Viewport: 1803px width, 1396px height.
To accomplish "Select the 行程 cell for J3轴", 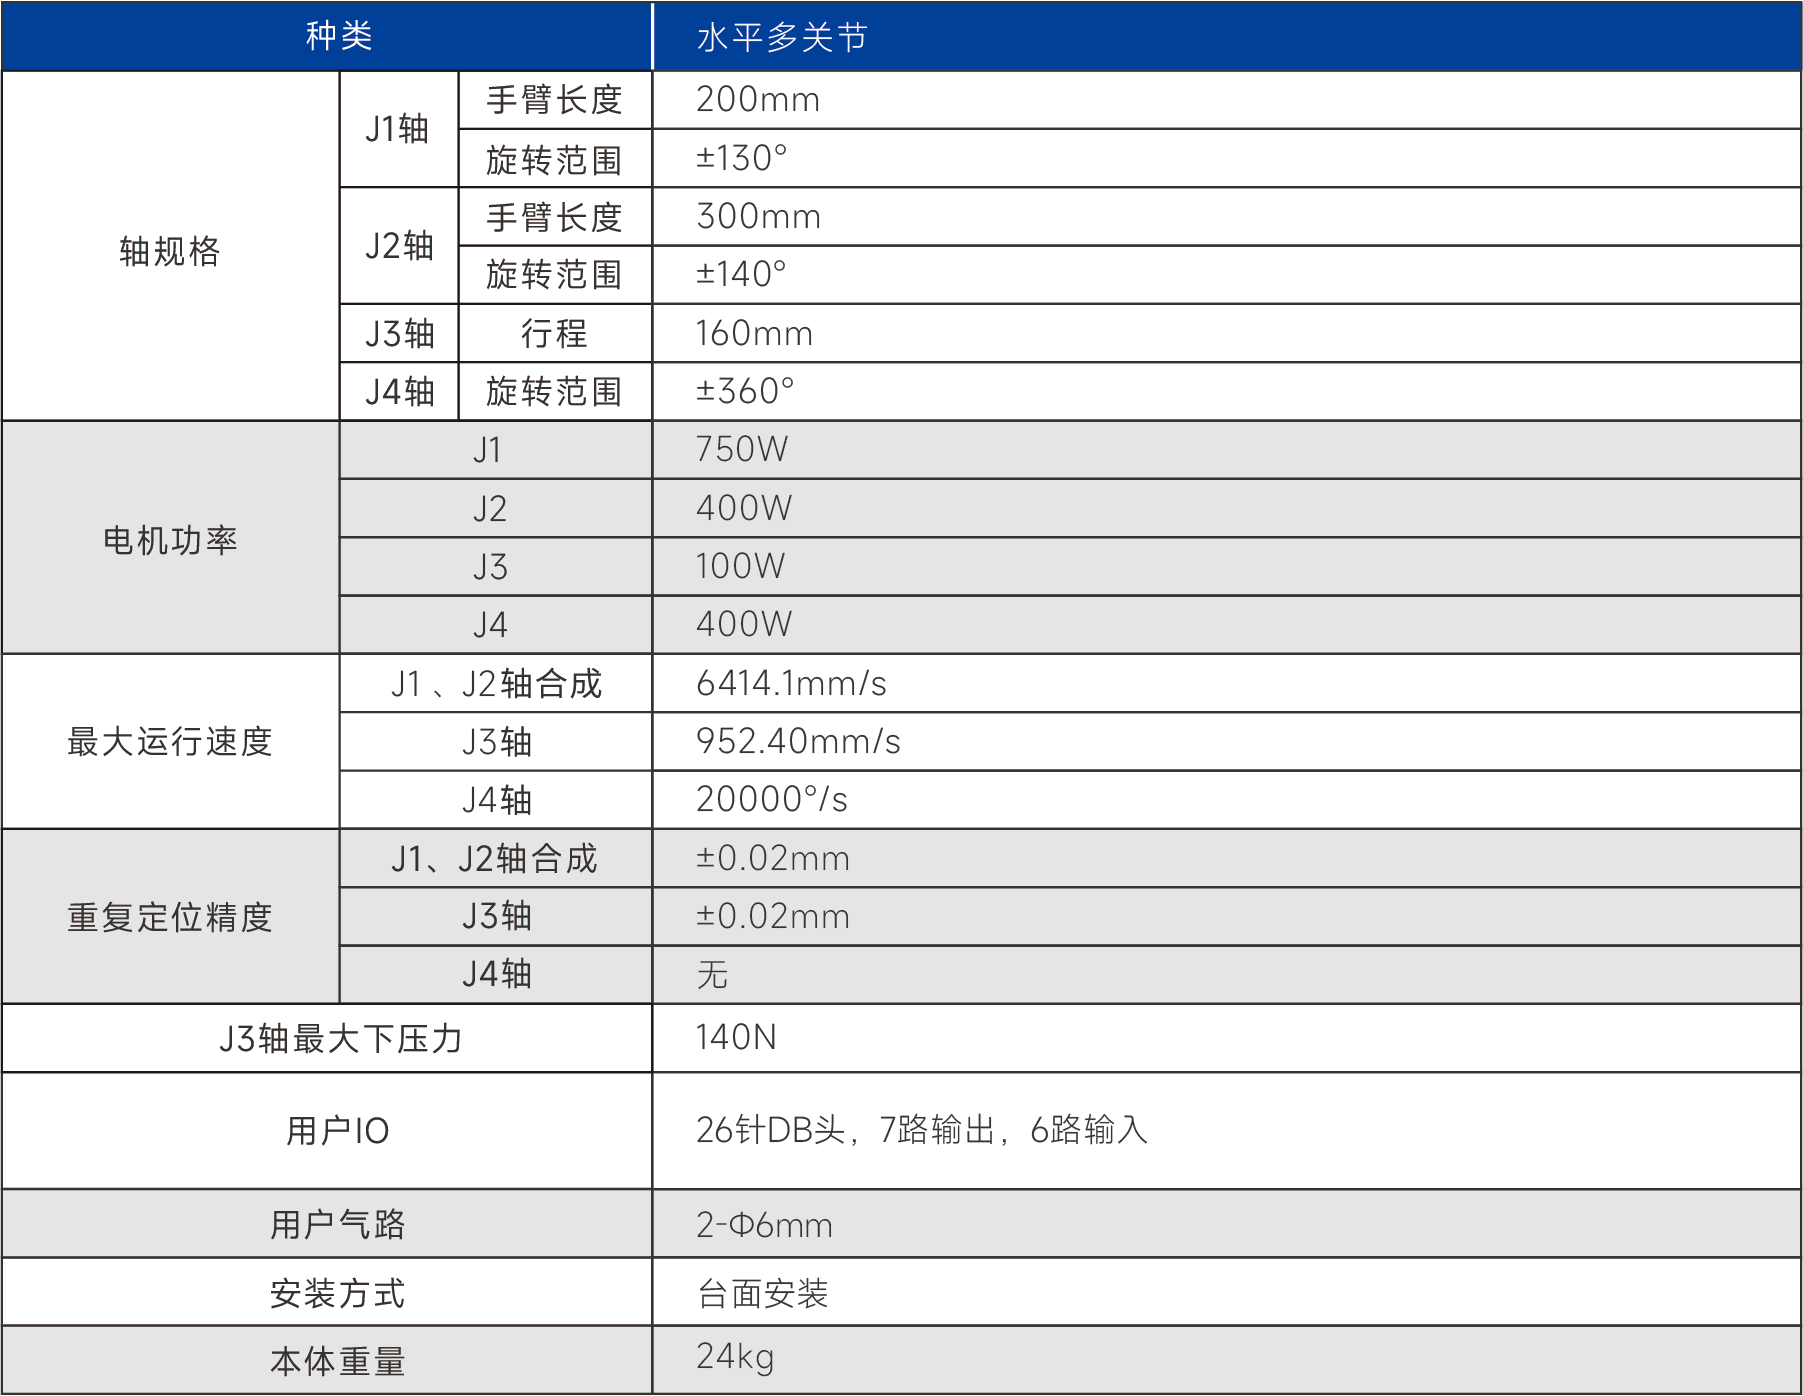I will point(554,334).
